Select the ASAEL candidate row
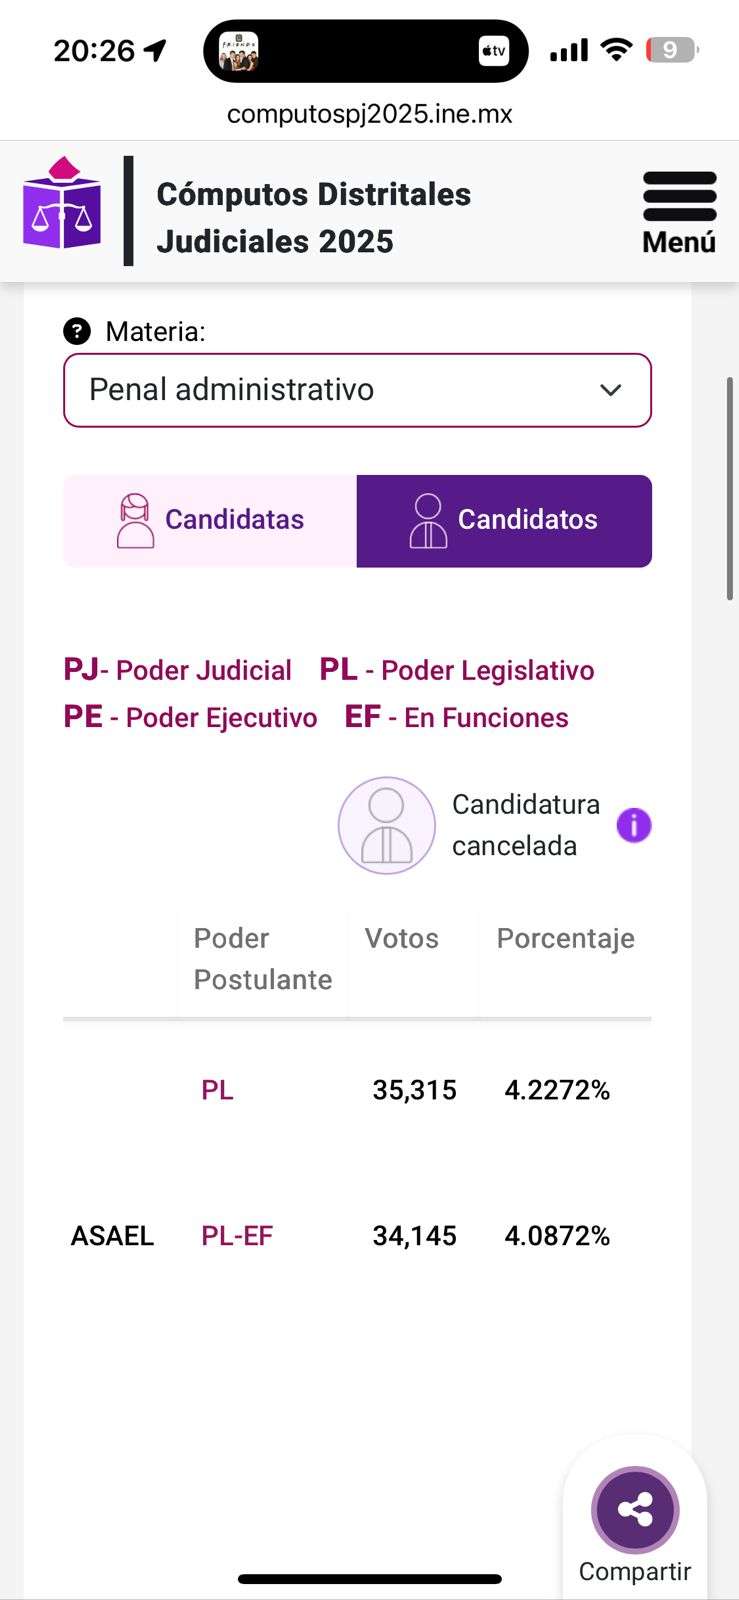The image size is (739, 1600). pos(112,1236)
